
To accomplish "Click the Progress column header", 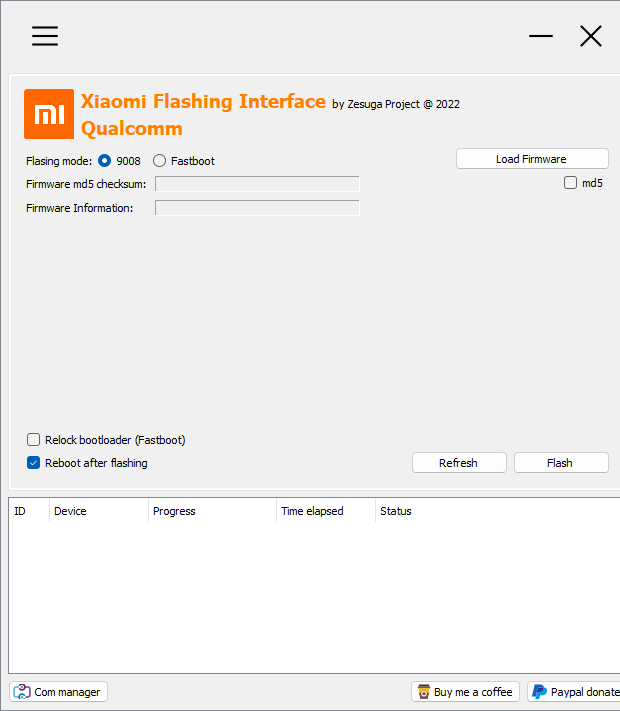I will (x=212, y=511).
